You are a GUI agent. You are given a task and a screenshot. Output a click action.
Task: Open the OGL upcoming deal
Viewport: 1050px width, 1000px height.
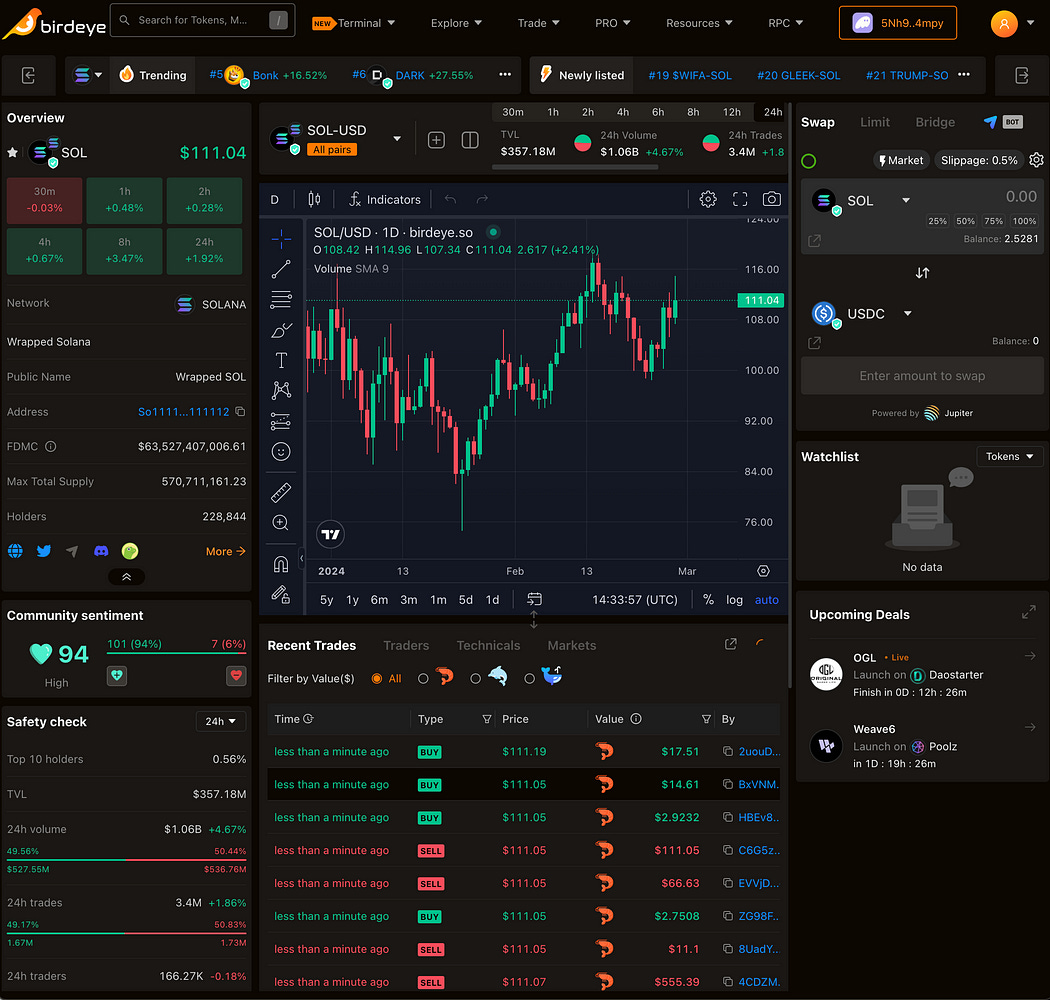coord(922,674)
